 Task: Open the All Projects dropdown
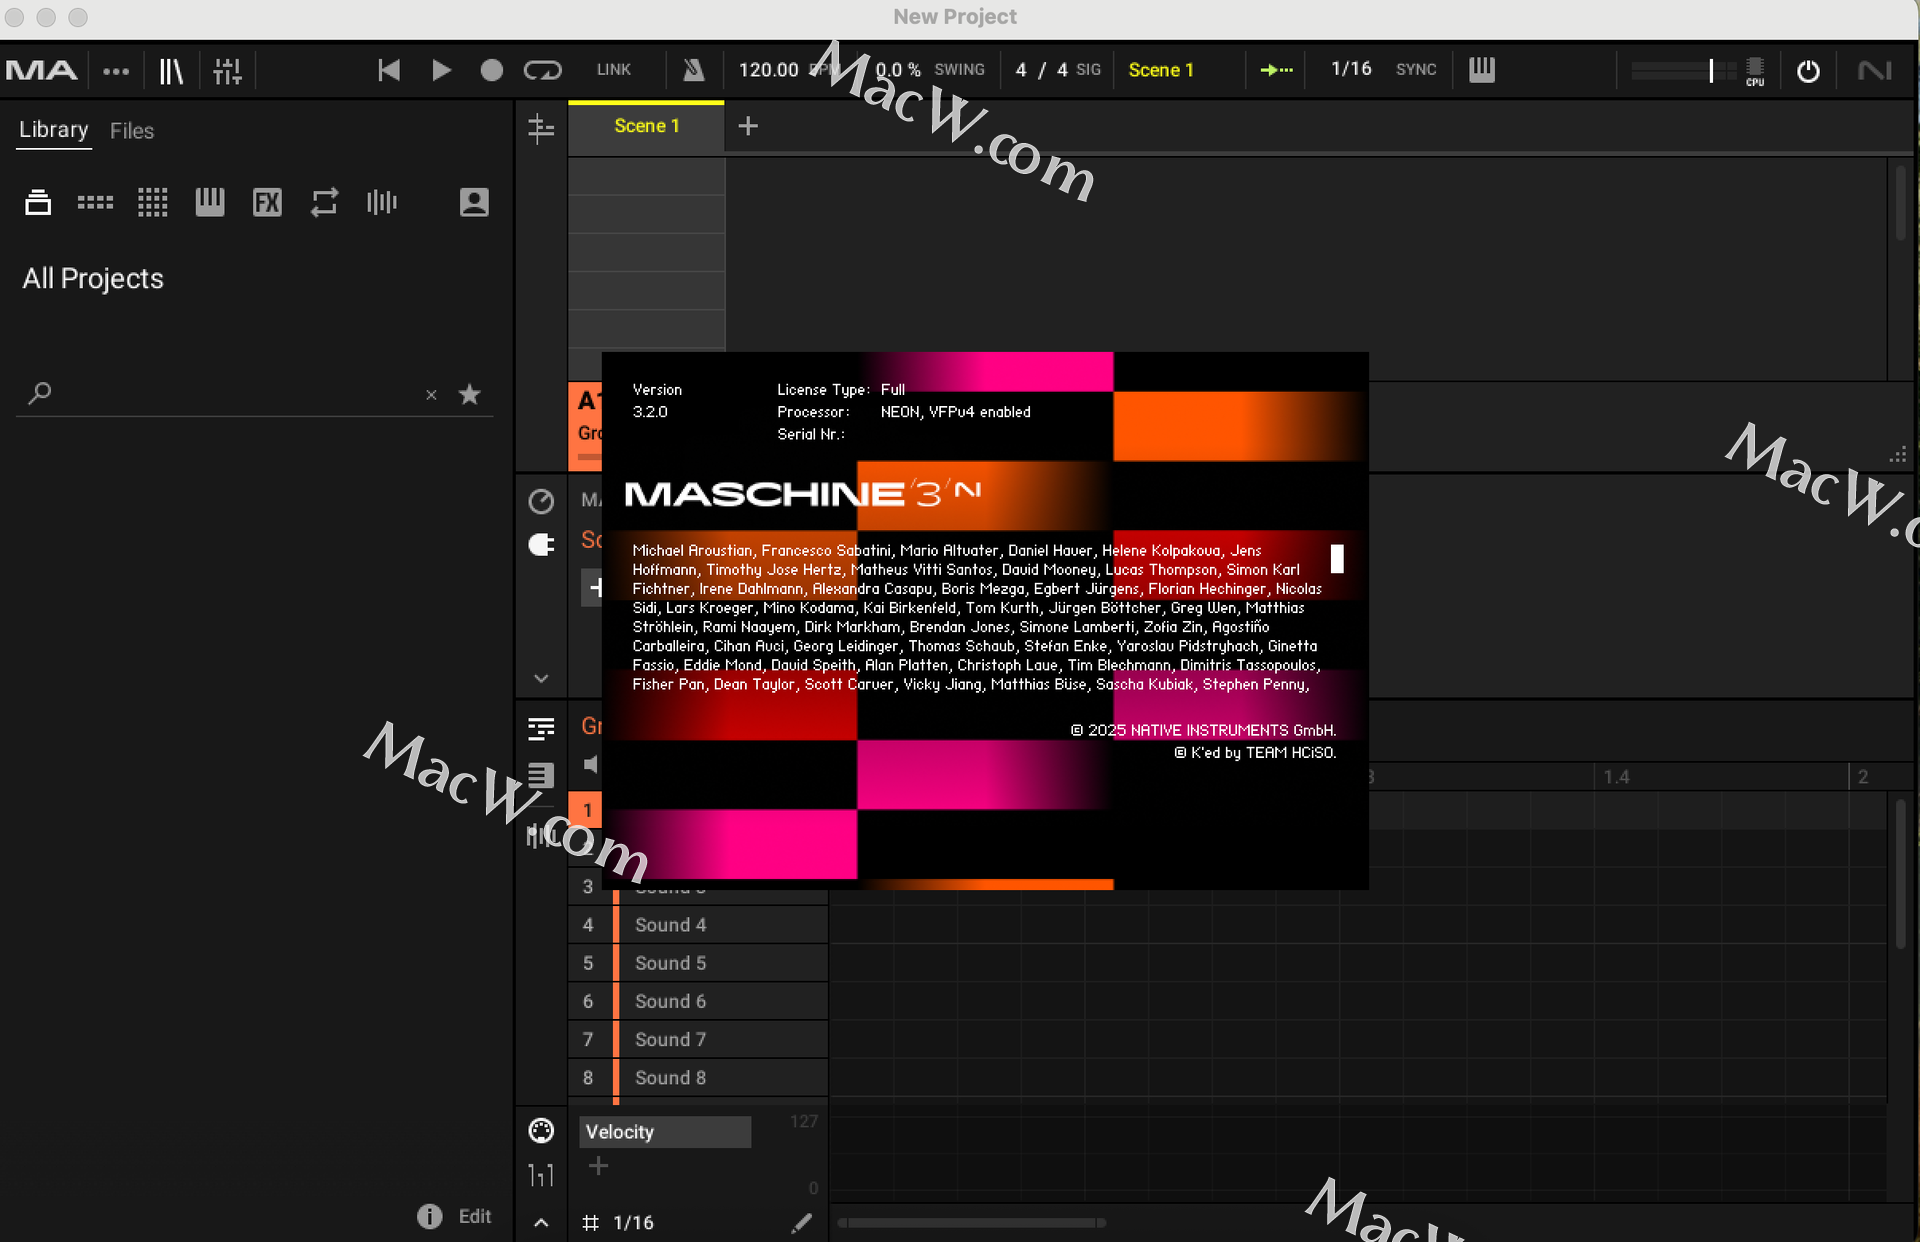93,278
